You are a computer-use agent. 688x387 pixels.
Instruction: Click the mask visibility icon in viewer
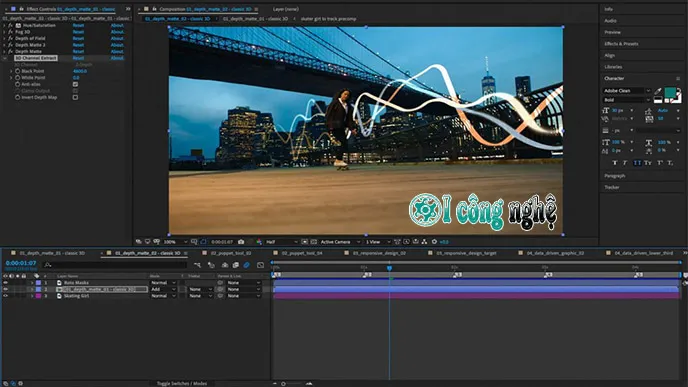[203, 242]
